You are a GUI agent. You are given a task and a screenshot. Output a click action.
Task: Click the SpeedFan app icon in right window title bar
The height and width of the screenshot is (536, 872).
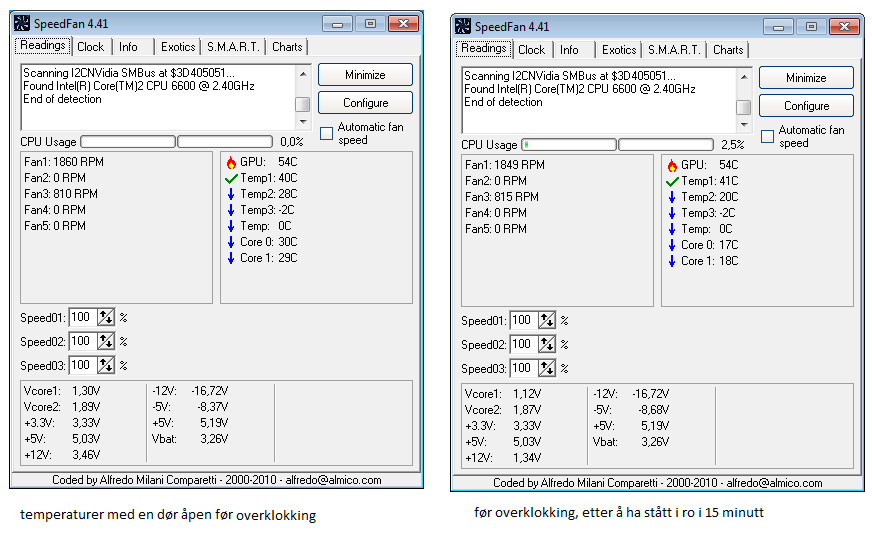click(463, 26)
